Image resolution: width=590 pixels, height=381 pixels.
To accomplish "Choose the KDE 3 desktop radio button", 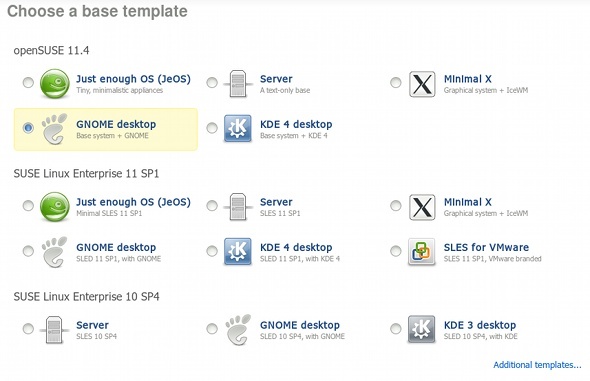I will click(395, 328).
